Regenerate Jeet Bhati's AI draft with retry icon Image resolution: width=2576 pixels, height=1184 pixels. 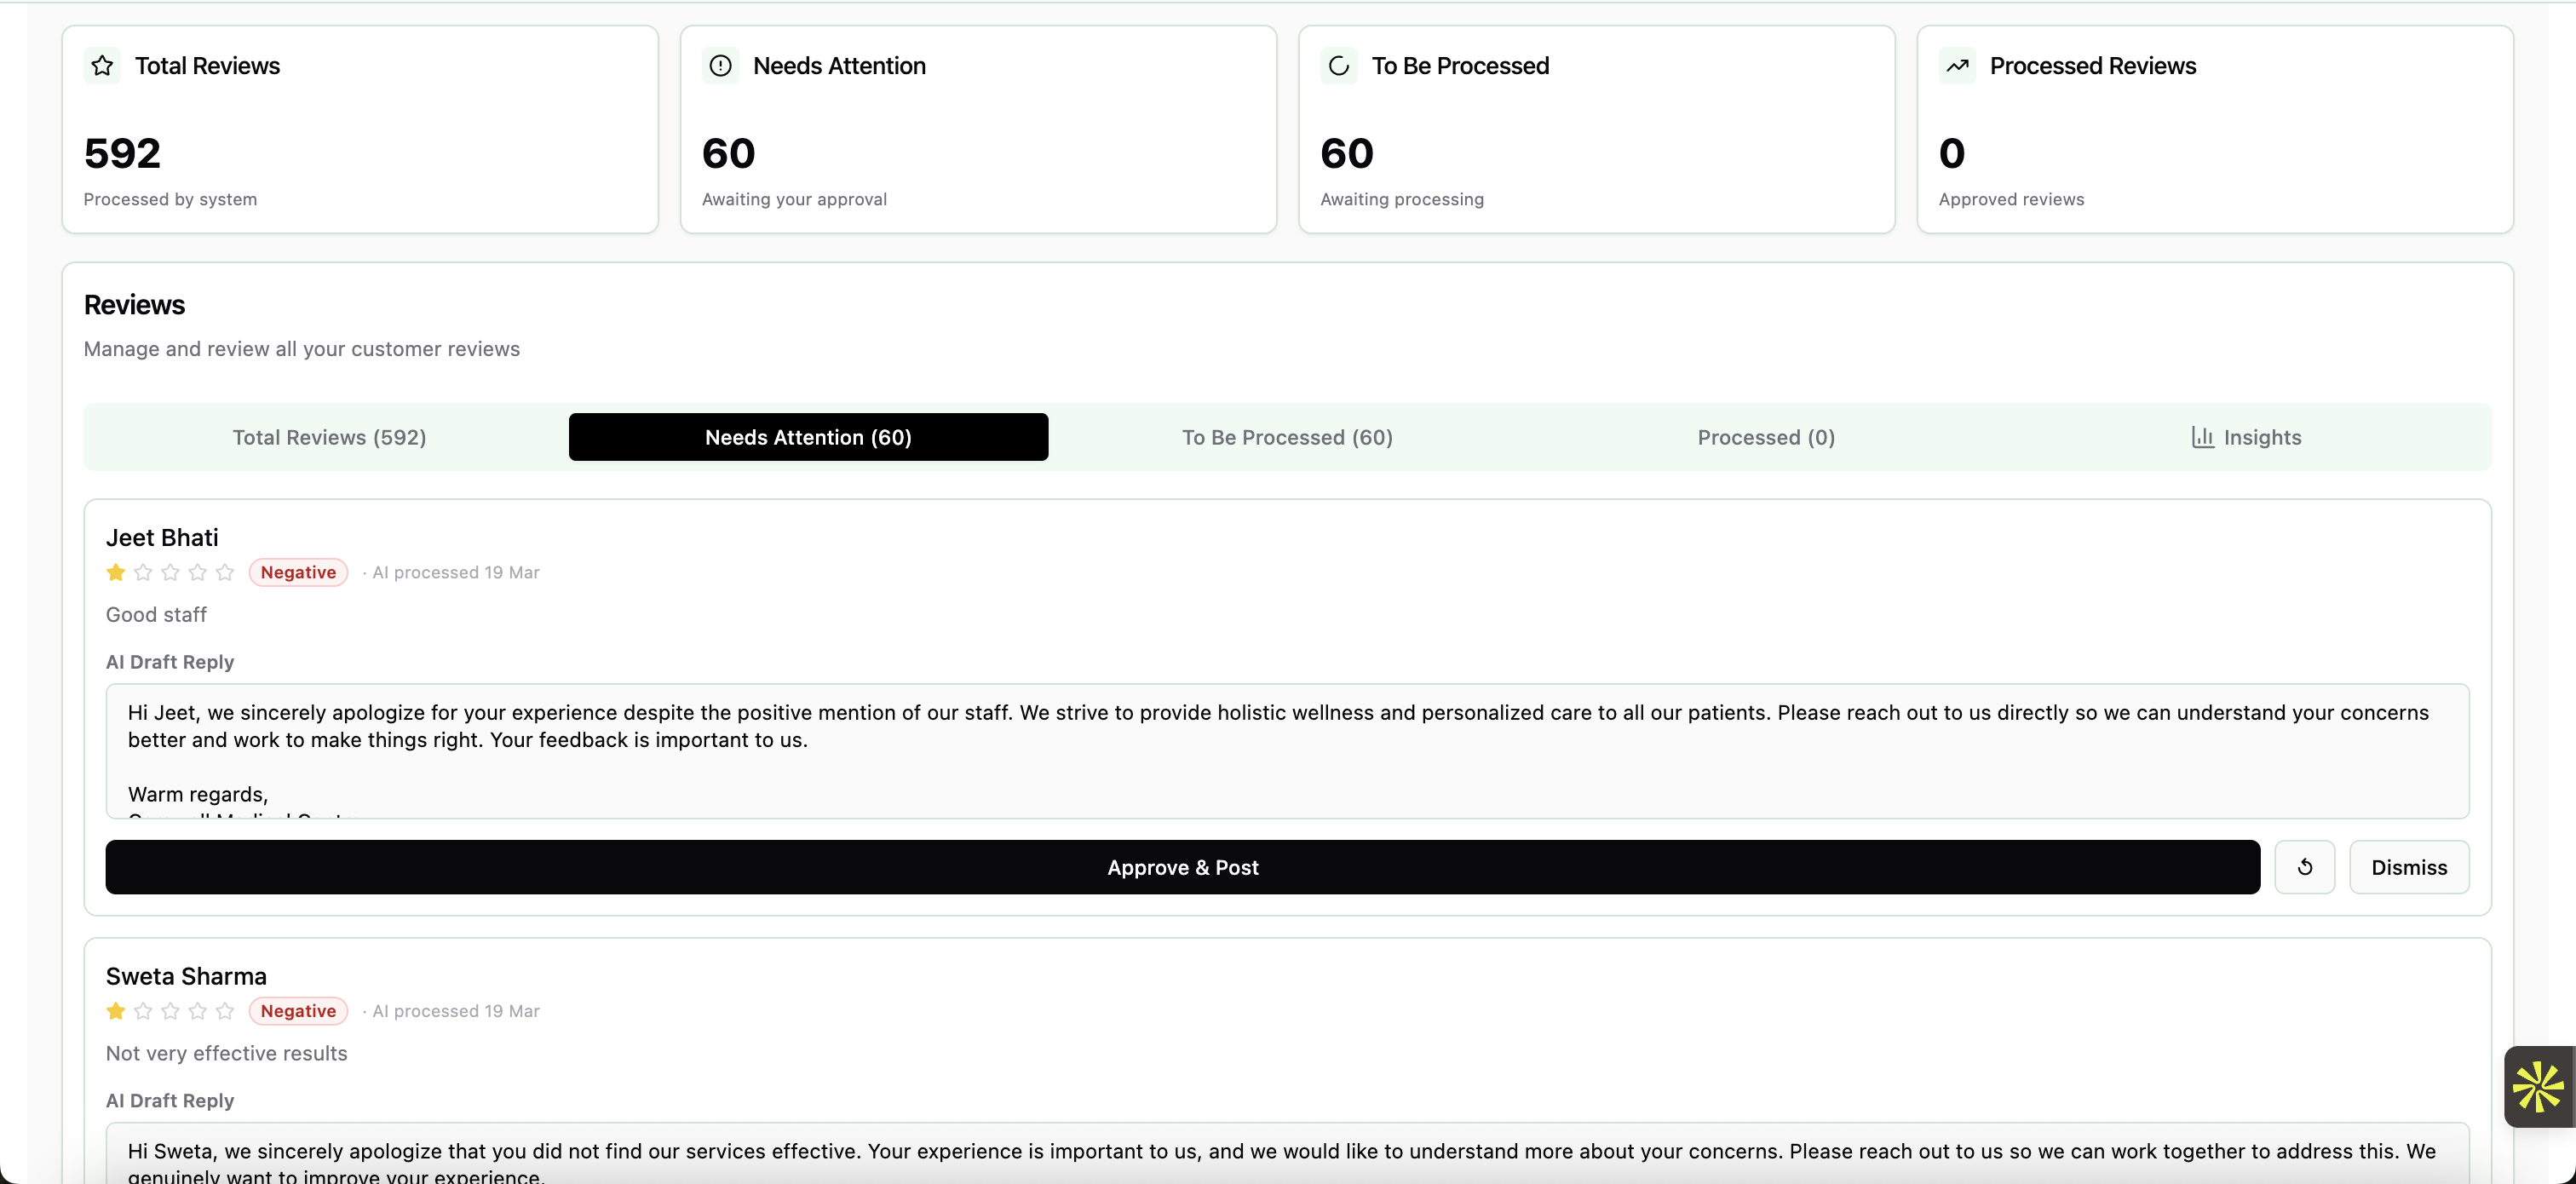2304,866
